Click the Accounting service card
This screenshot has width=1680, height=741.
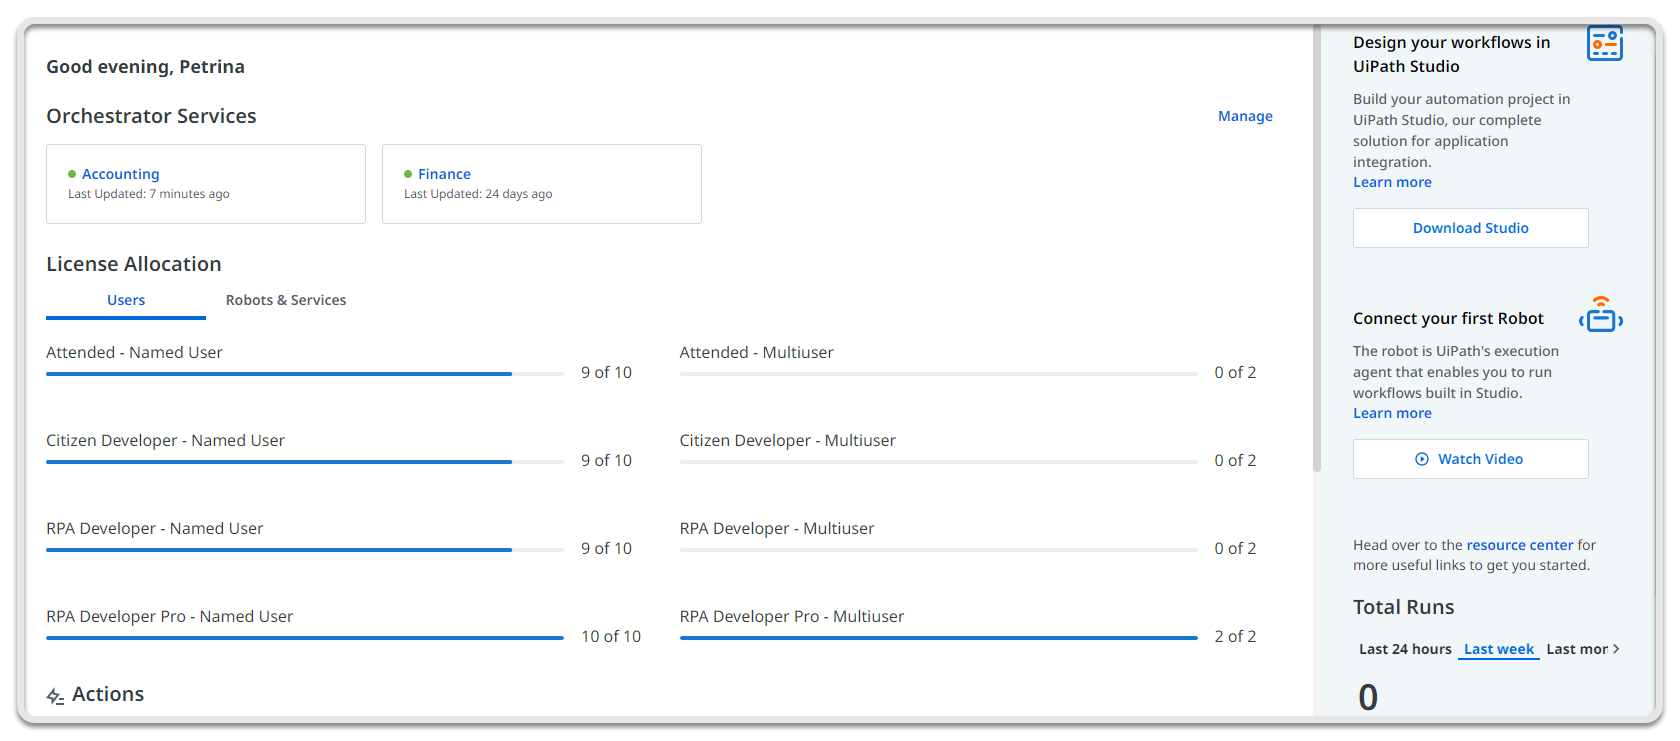[206, 184]
